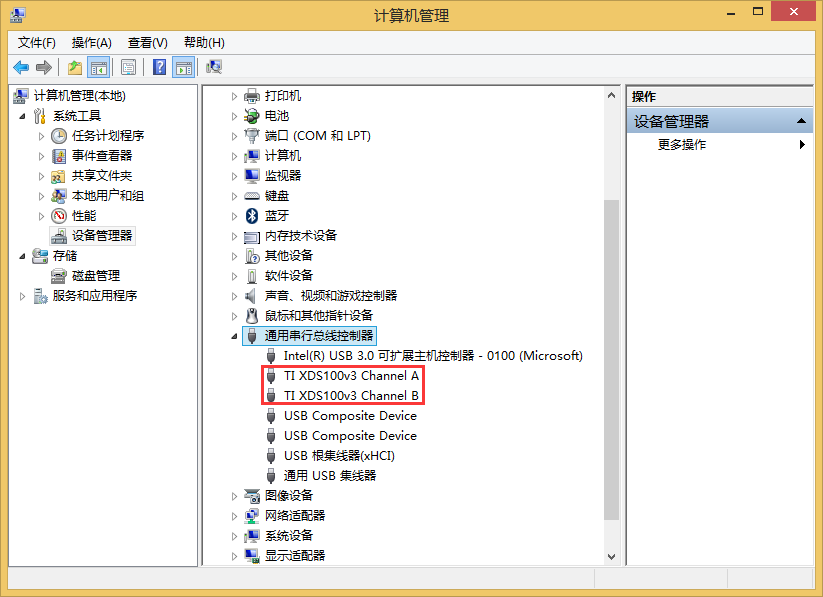823x597 pixels.
Task: Open the 帮助(H) menu
Action: coord(204,43)
